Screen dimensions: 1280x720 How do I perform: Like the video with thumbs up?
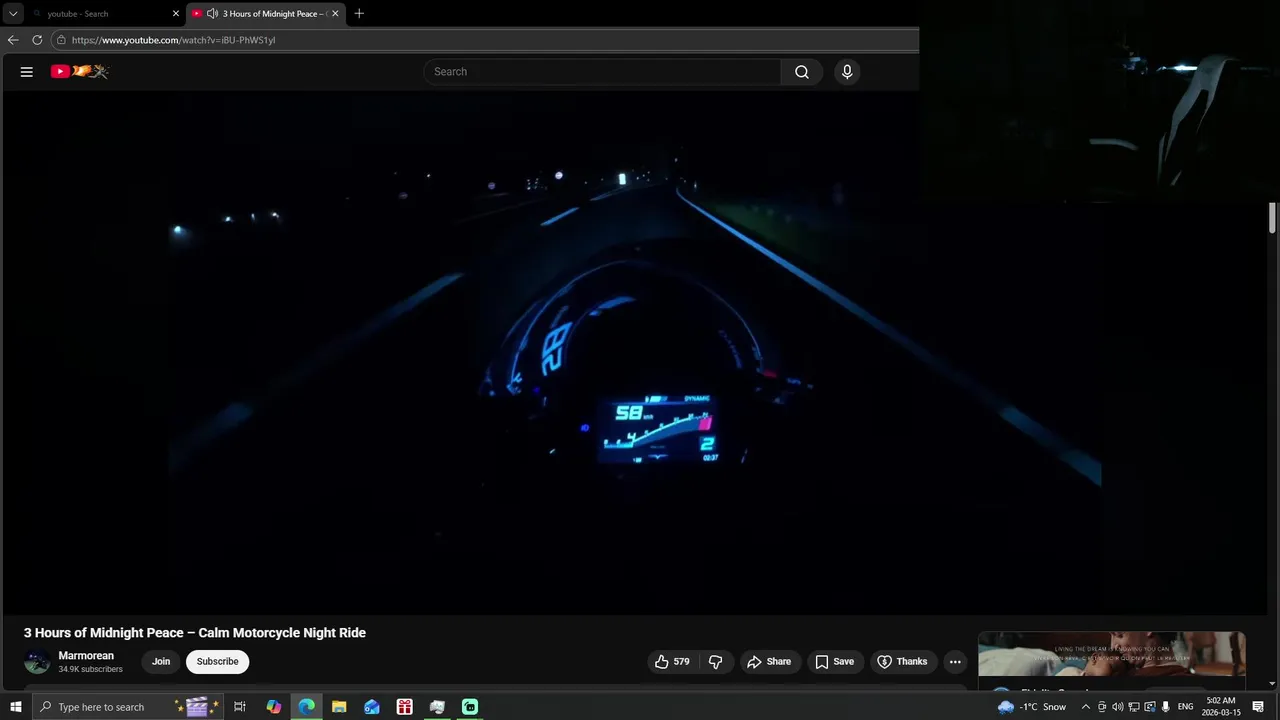tap(673, 662)
